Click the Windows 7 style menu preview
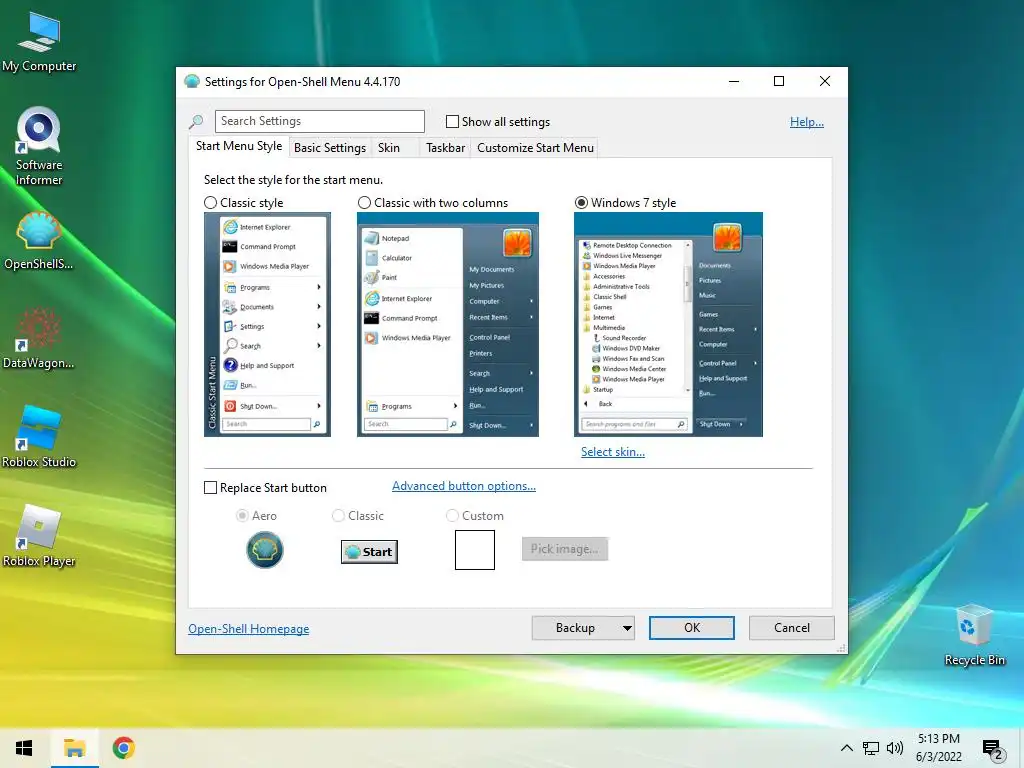The height and width of the screenshot is (768, 1024). (x=668, y=324)
